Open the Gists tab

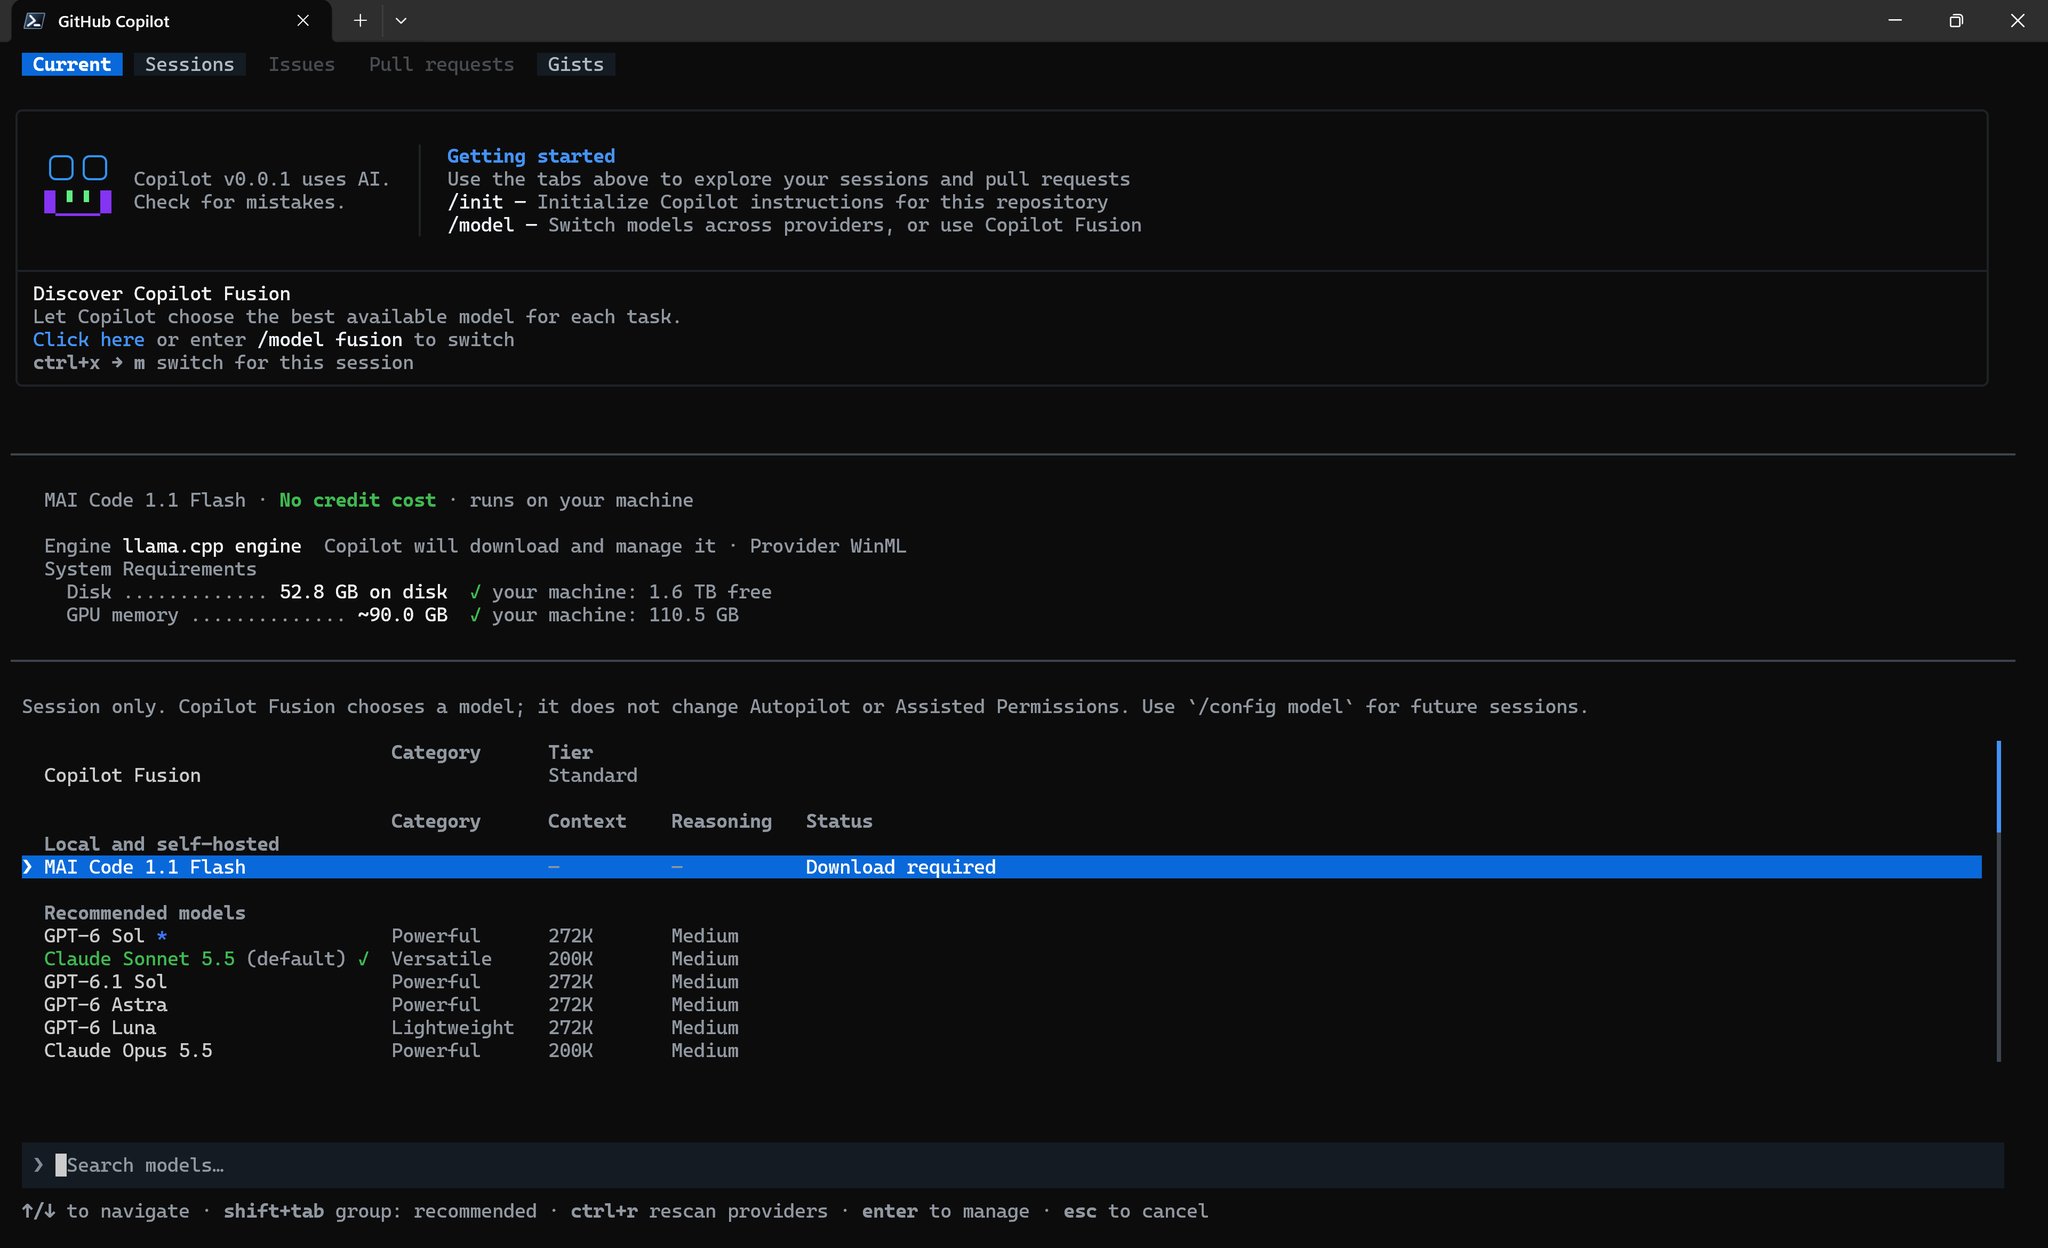pos(576,64)
